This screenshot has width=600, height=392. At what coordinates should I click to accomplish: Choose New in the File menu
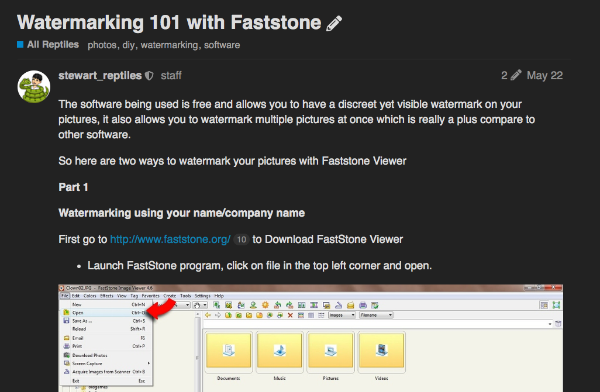point(107,305)
